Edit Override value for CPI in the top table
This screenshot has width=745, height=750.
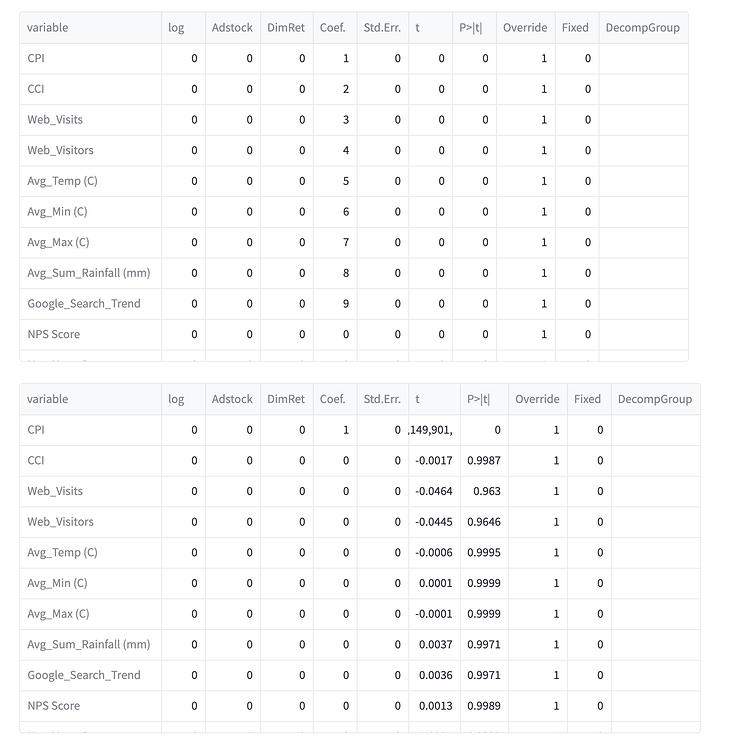click(x=526, y=59)
